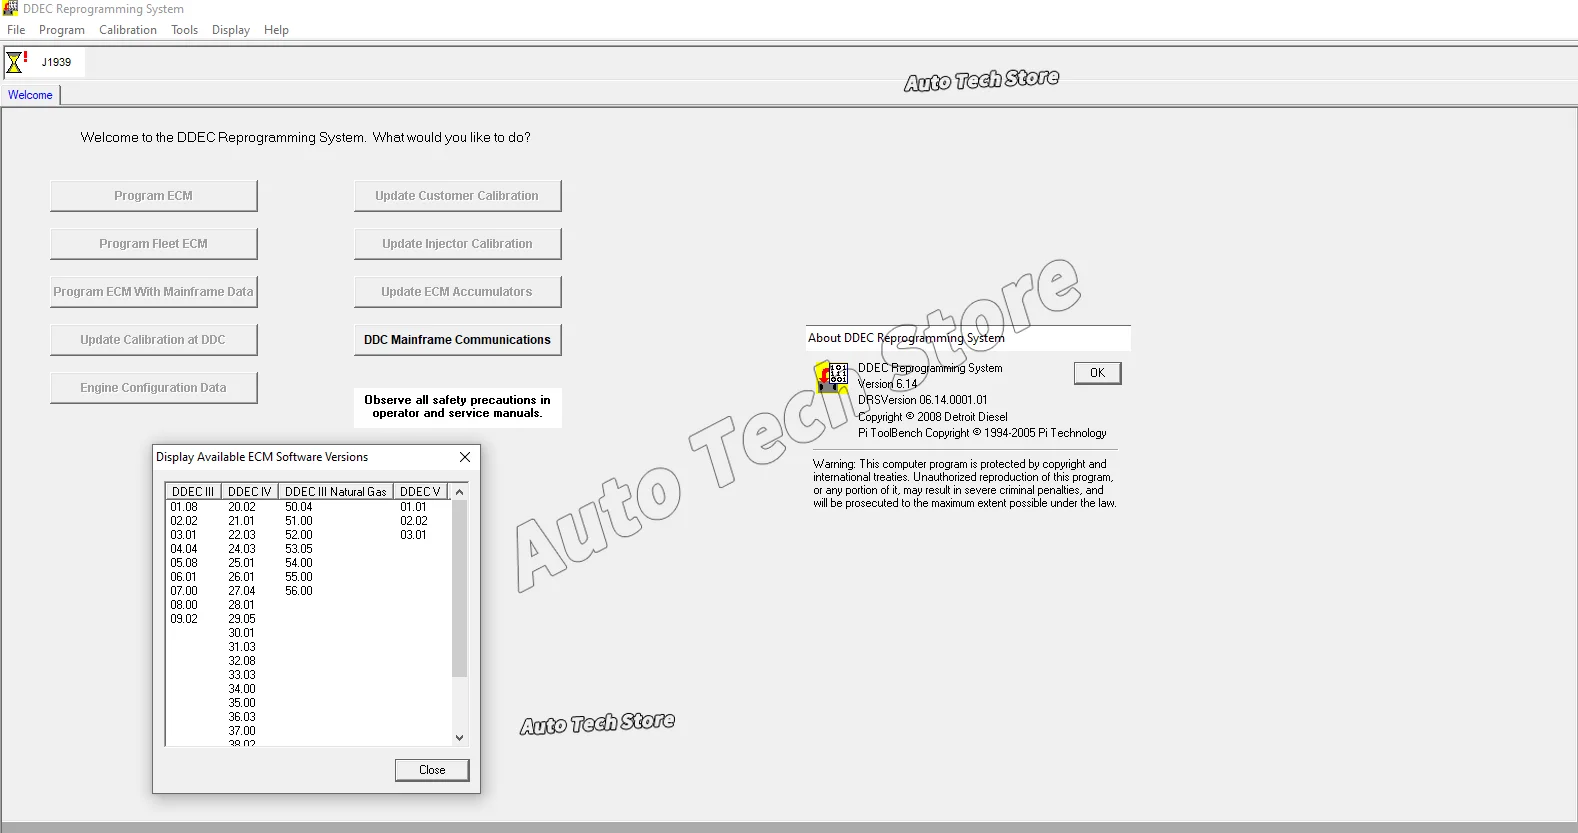Select DDEC III version 01.08

pyautogui.click(x=184, y=507)
